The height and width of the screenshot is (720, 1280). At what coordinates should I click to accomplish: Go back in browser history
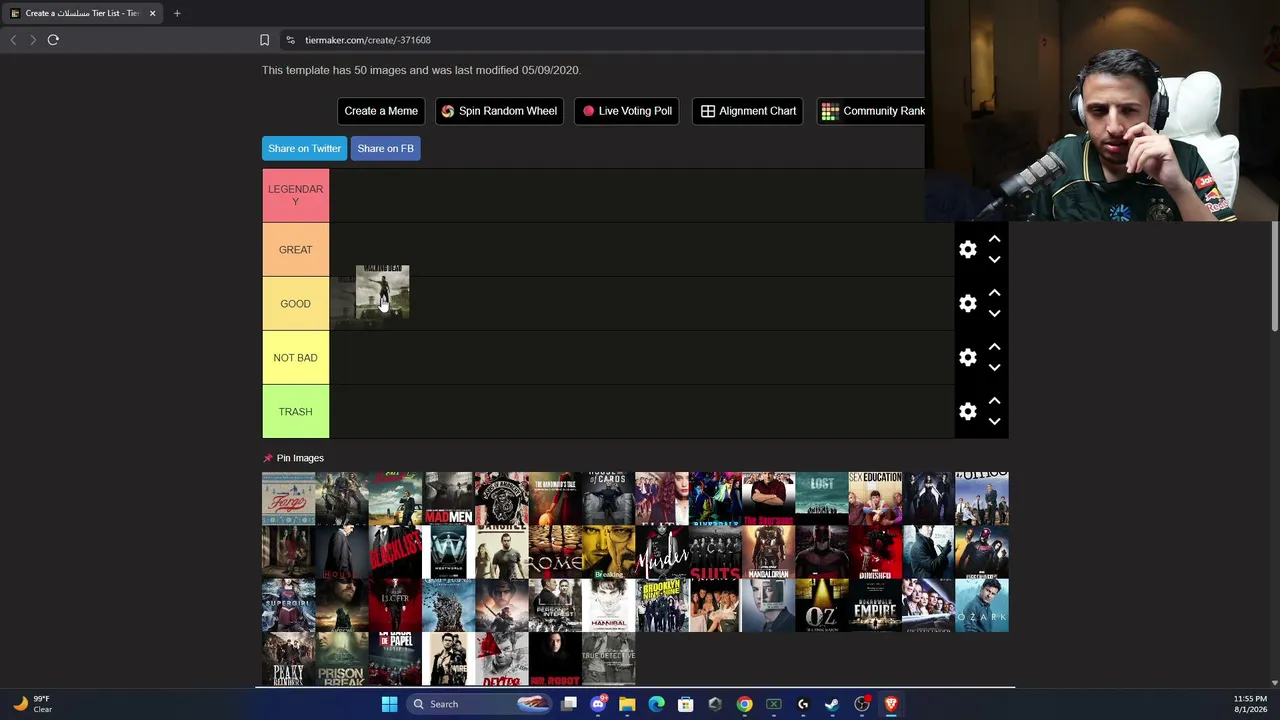tap(13, 40)
